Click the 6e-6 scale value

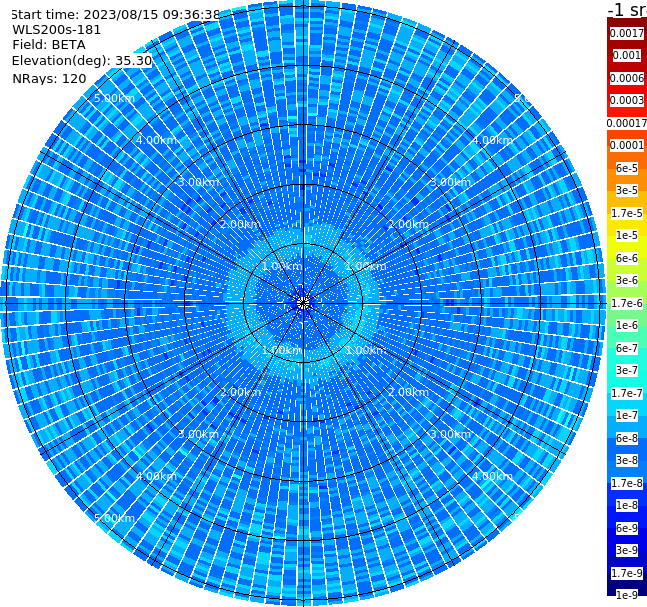627,258
